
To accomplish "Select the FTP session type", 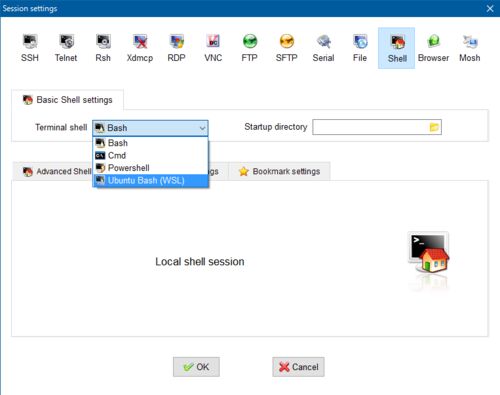I will (250, 48).
